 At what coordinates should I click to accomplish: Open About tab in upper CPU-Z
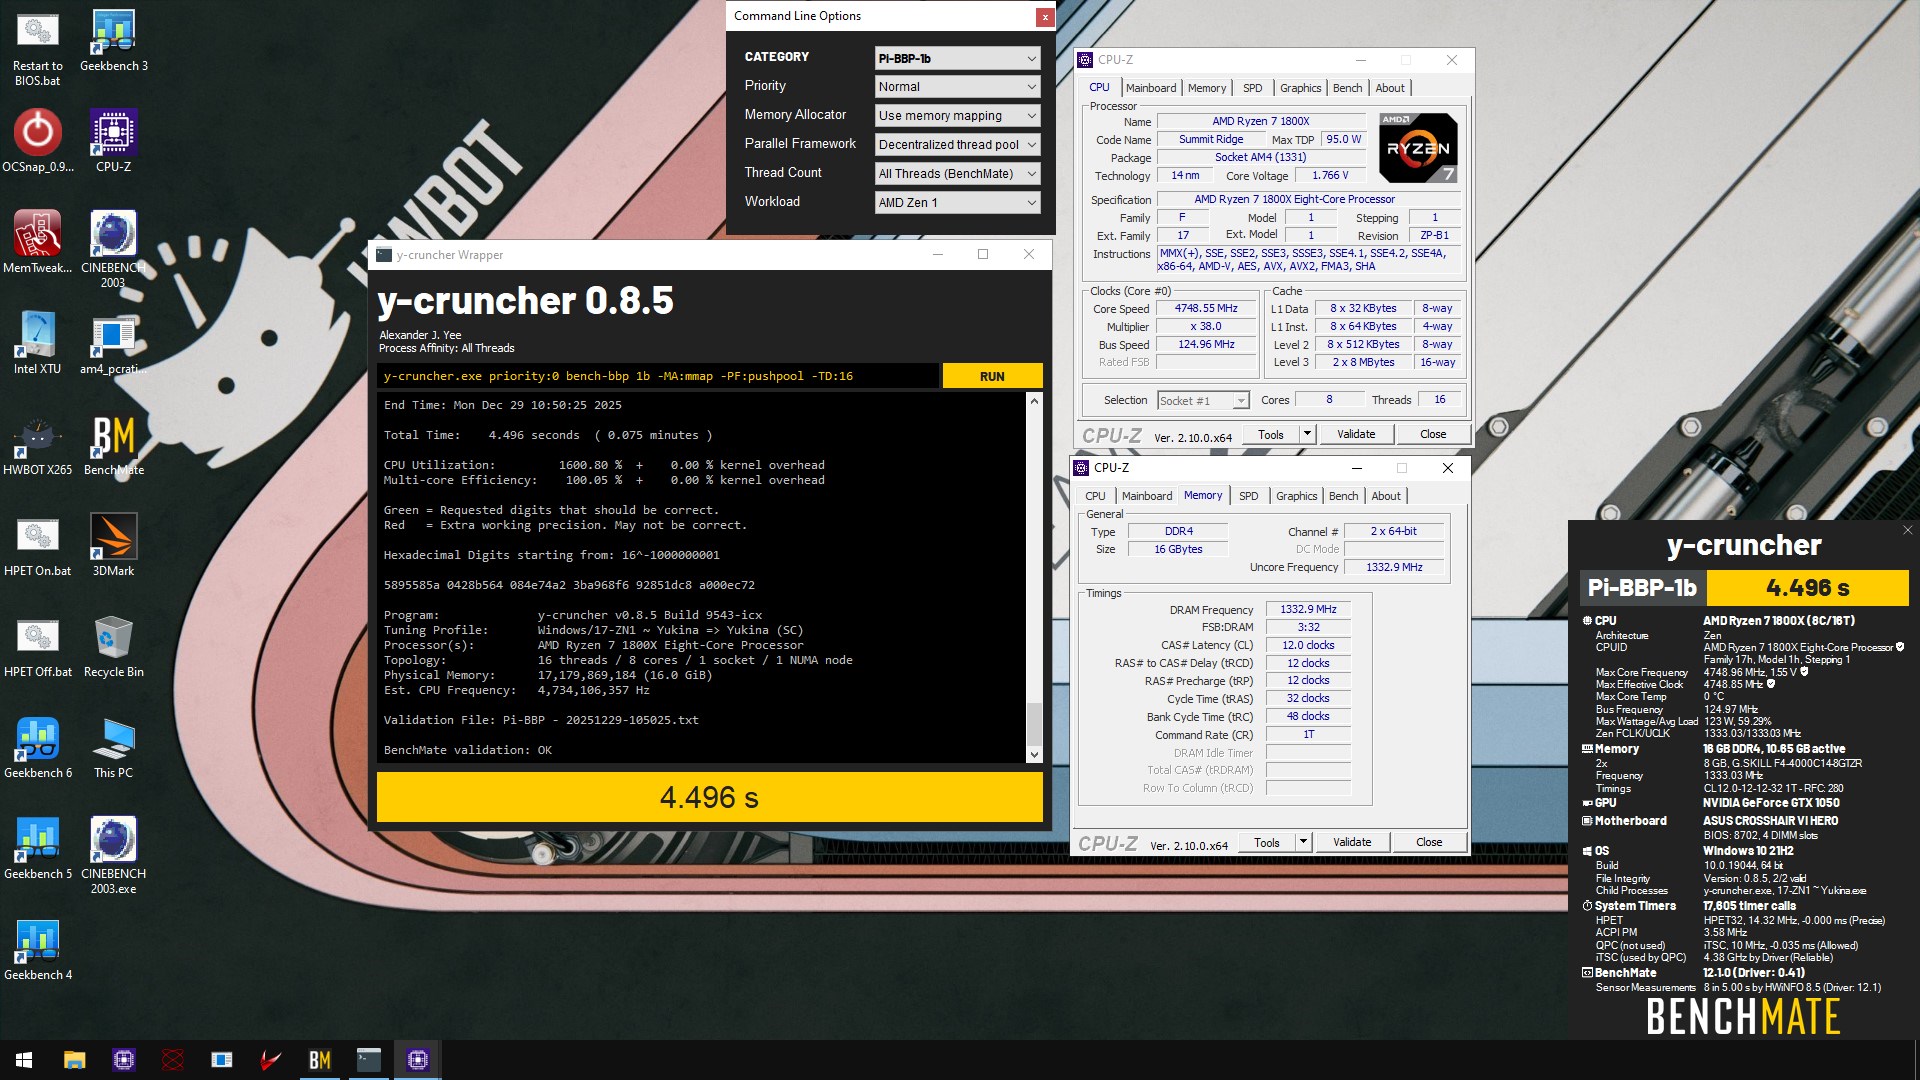click(1390, 88)
